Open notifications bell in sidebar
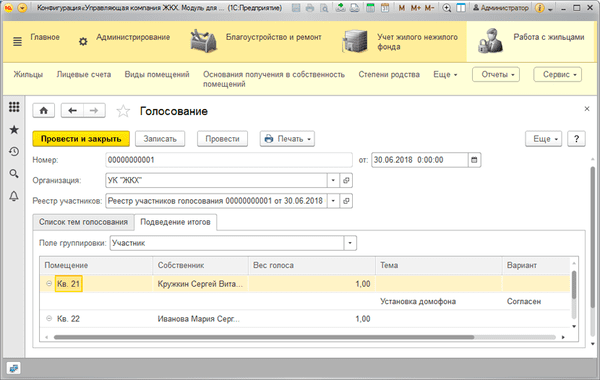 14,196
